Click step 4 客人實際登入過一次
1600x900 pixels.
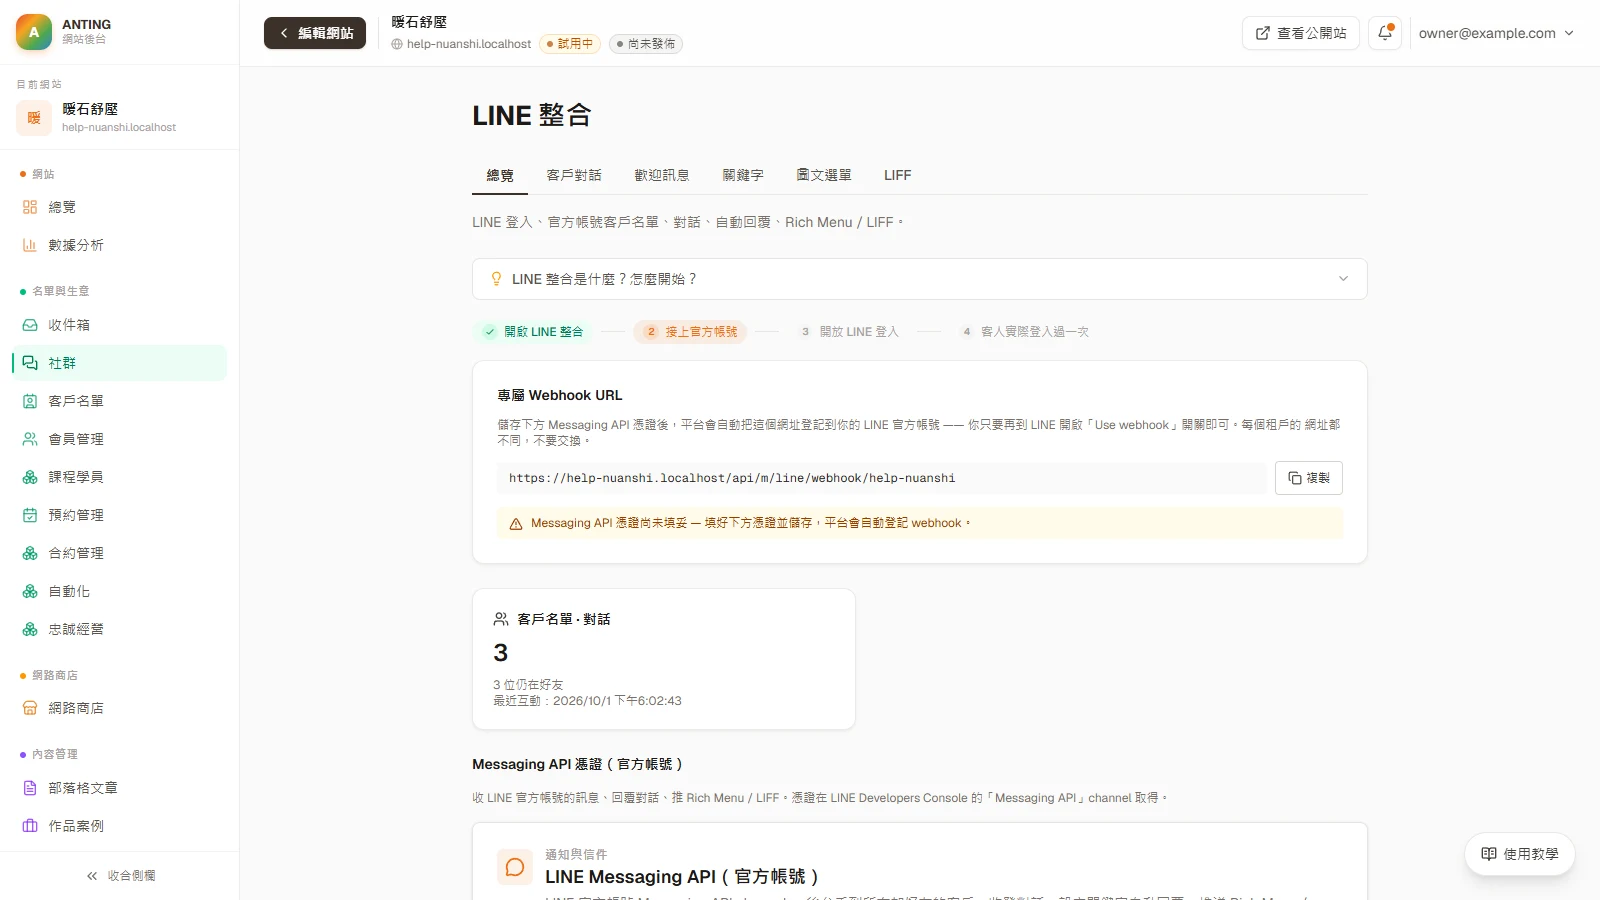click(x=1025, y=332)
